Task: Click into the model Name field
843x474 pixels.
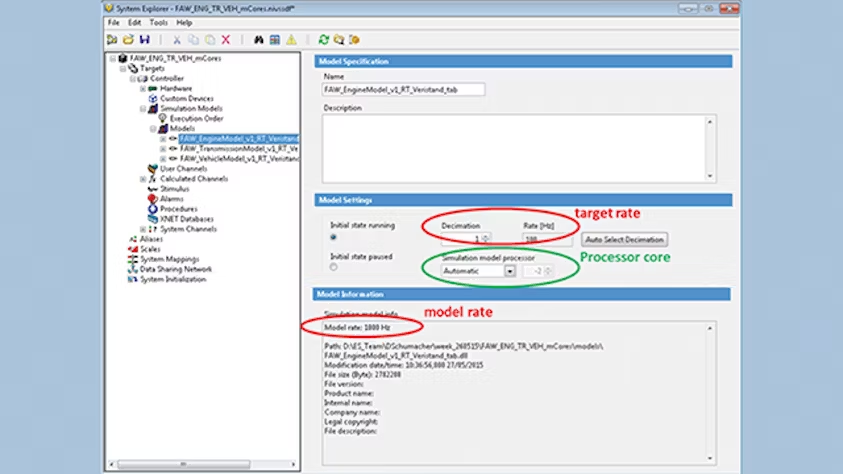Action: click(404, 90)
